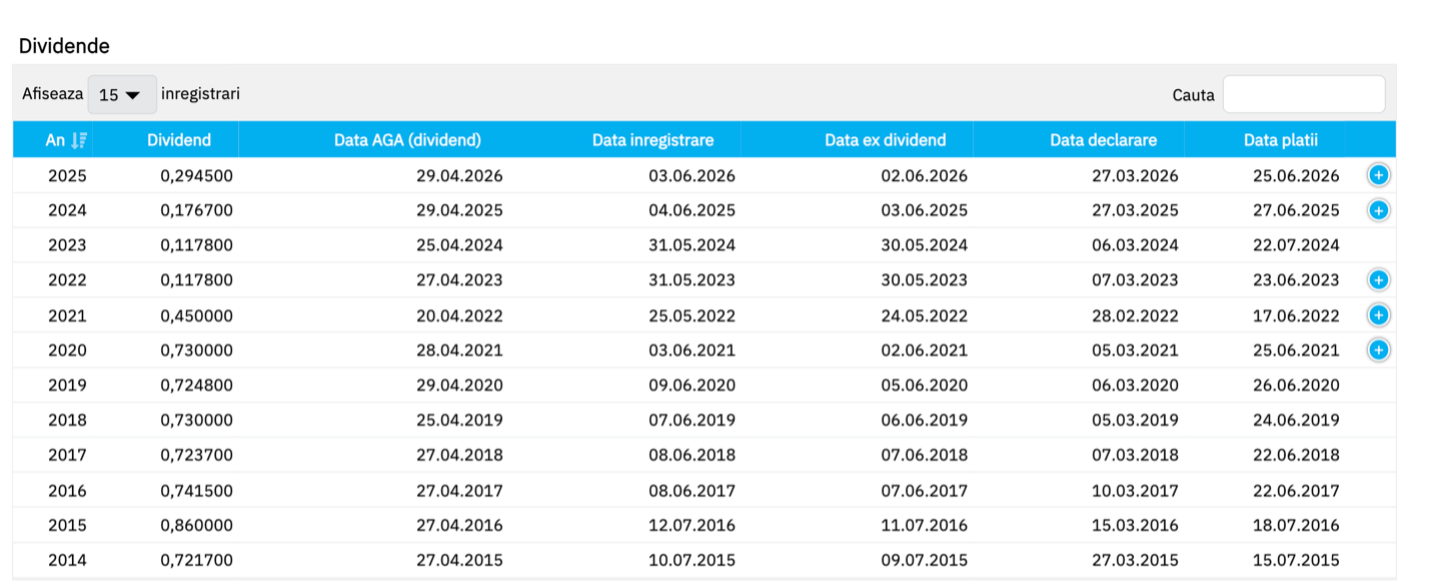The image size is (1430, 583).
Task: Click the payment date 23.06.2023
Action: 1296,280
